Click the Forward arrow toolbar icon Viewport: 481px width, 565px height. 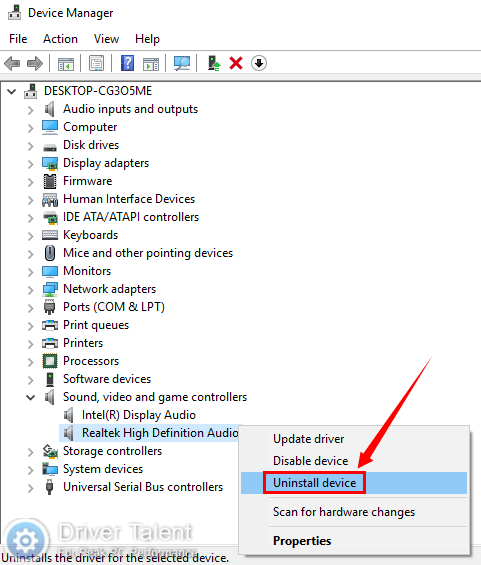coord(35,64)
